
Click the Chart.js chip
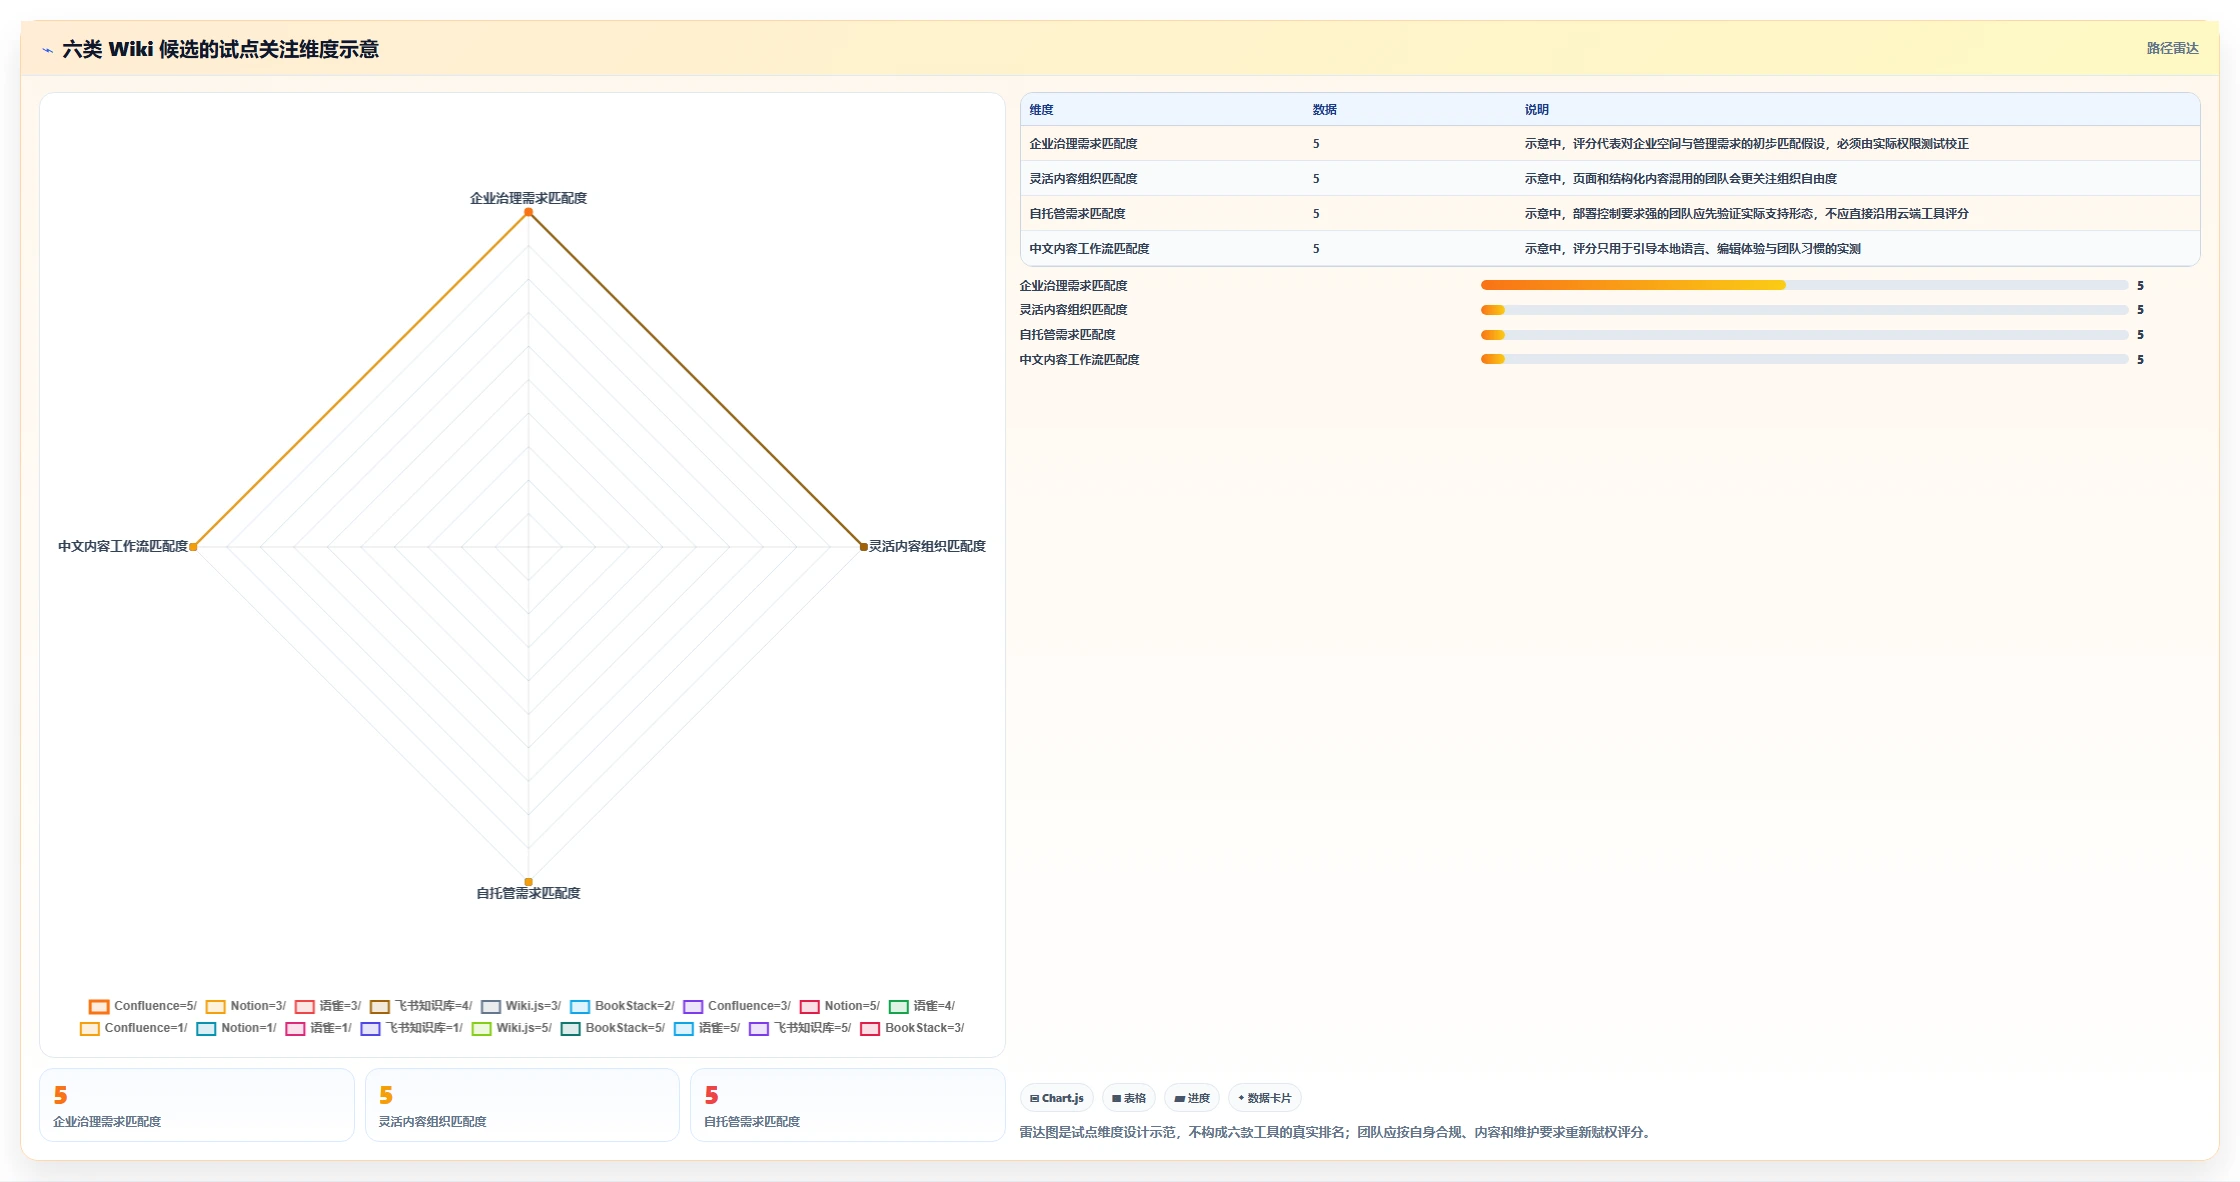click(1057, 1098)
